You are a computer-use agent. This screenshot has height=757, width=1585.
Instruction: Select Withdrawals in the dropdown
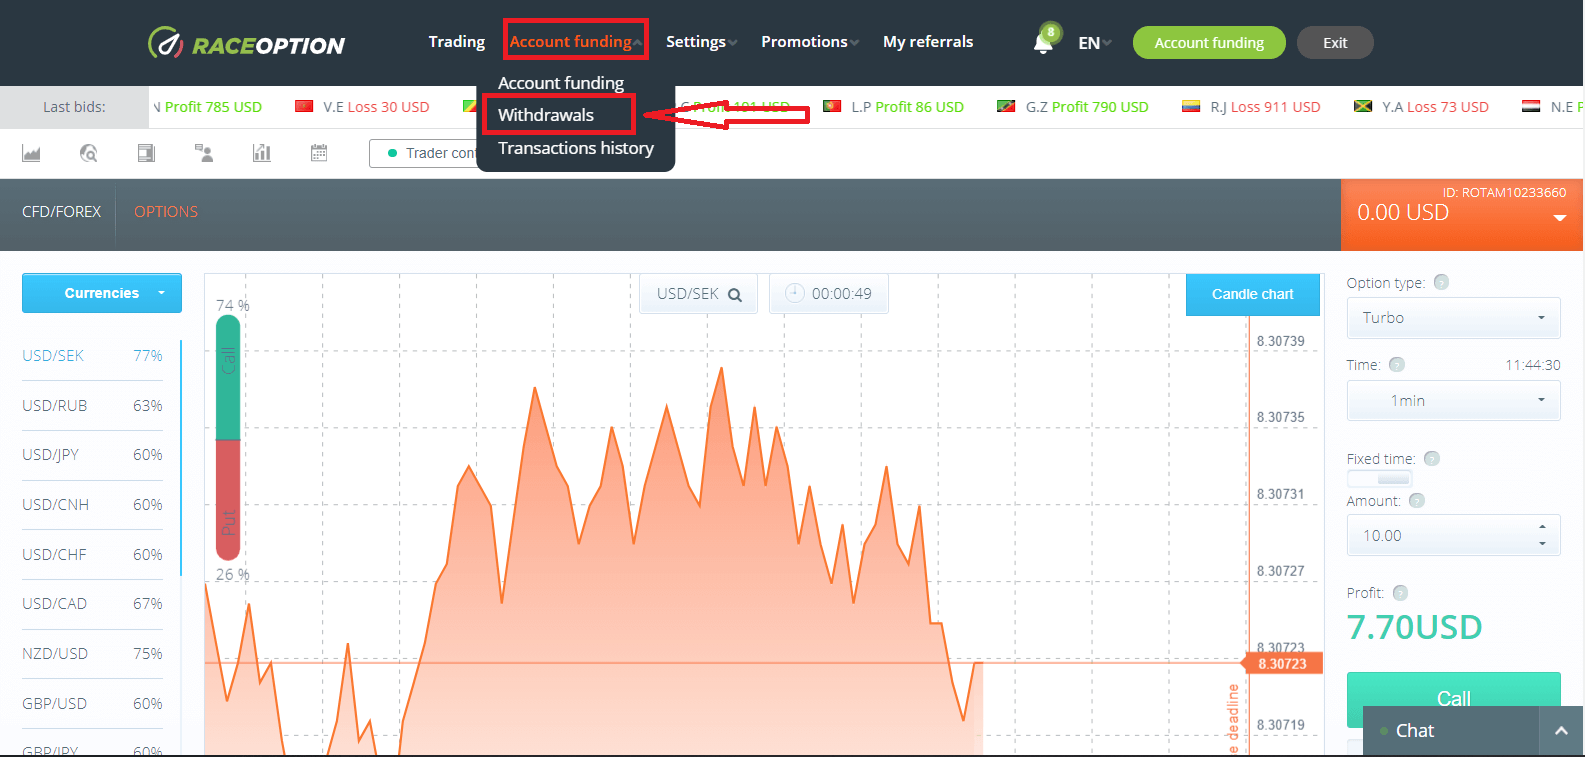546,115
